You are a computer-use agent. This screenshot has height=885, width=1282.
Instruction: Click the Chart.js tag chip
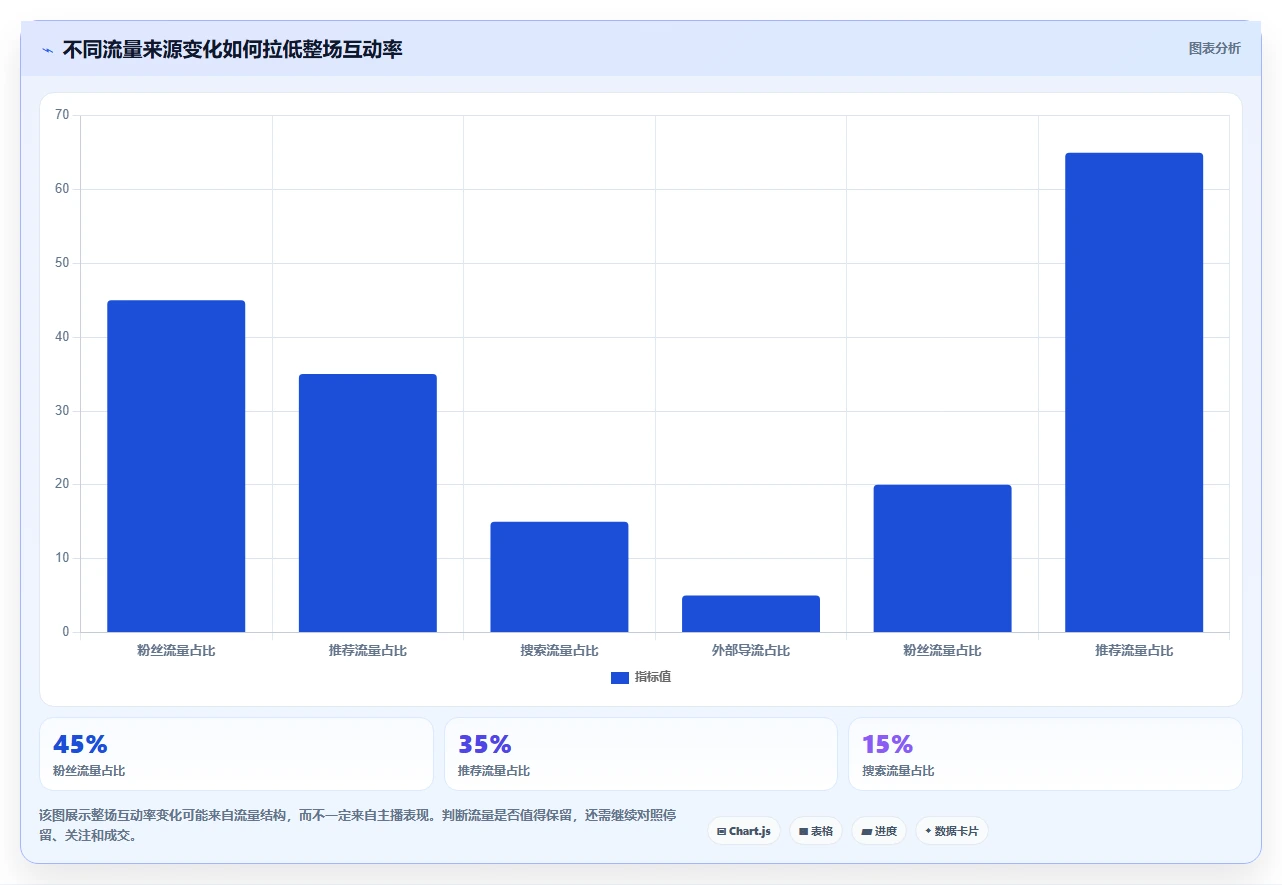(x=744, y=831)
